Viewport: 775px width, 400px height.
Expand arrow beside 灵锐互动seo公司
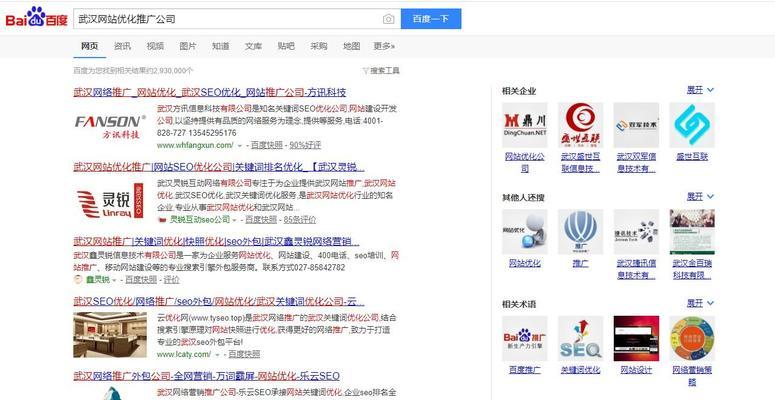click(x=234, y=220)
